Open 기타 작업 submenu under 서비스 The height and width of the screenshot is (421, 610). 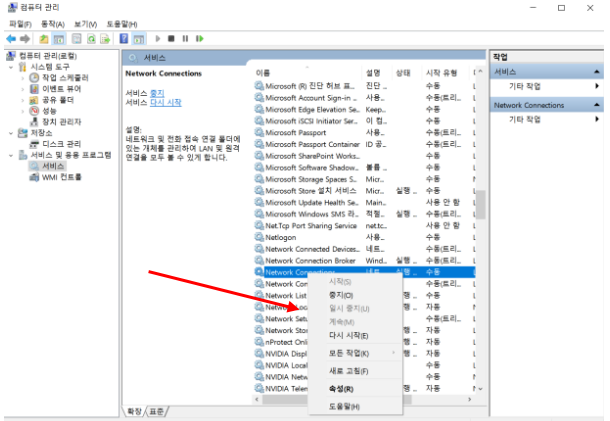coord(547,86)
